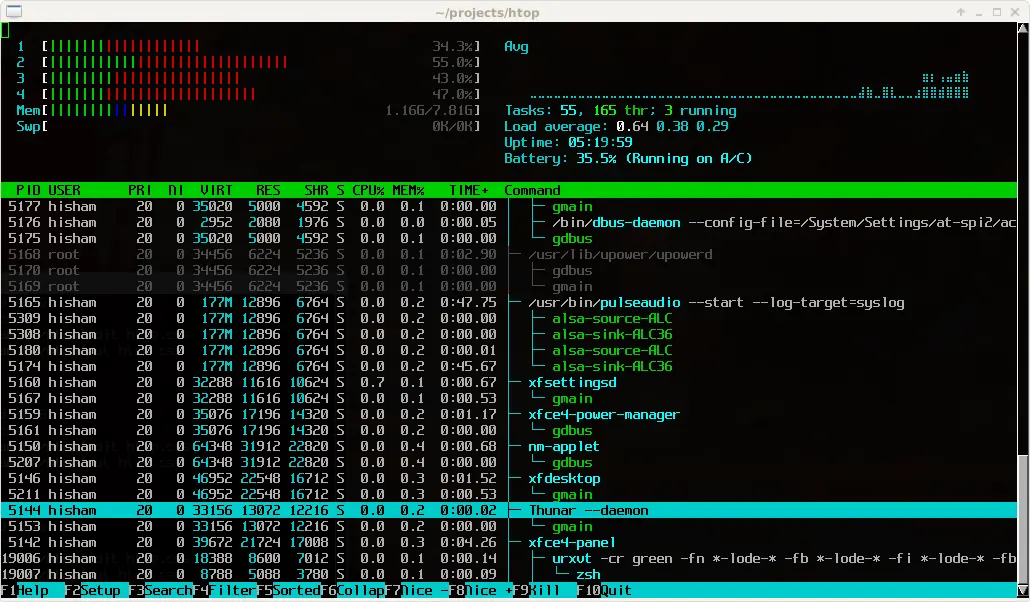Open the Setup screen with F2Setup
The height and width of the screenshot is (602, 1030).
[90, 590]
